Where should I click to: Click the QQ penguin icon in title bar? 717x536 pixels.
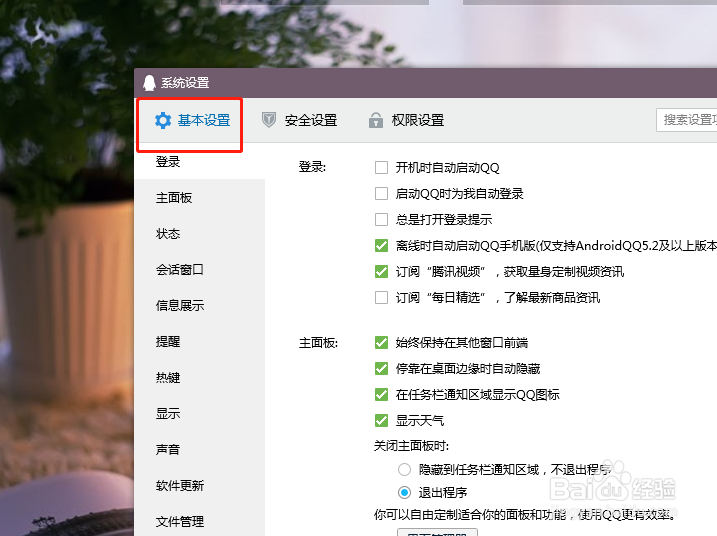point(149,83)
